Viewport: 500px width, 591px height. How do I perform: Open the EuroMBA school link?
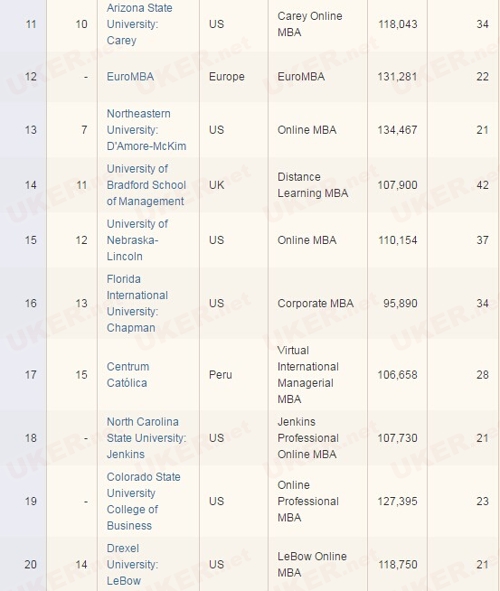[130, 77]
